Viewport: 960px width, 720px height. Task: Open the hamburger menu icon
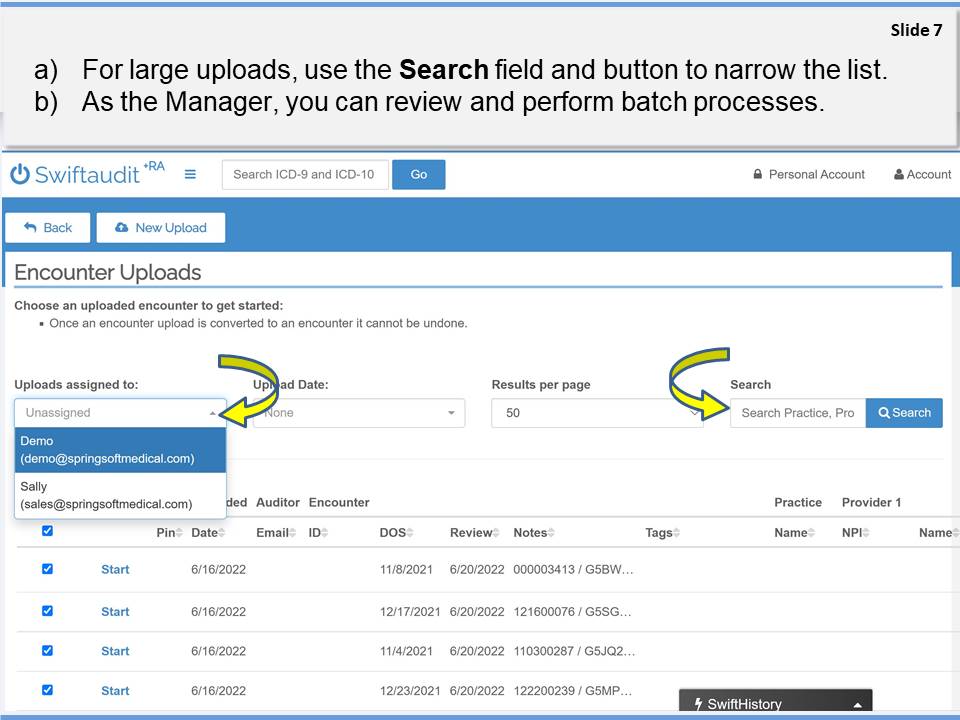tap(190, 174)
